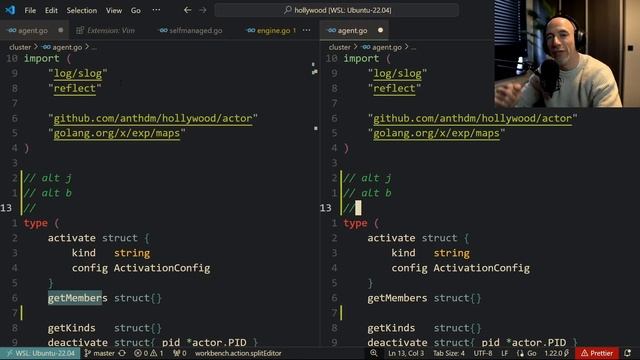The image size is (640, 360).
Task: Open golang.org/x/exp/maps link in right editor
Action: tap(436, 133)
